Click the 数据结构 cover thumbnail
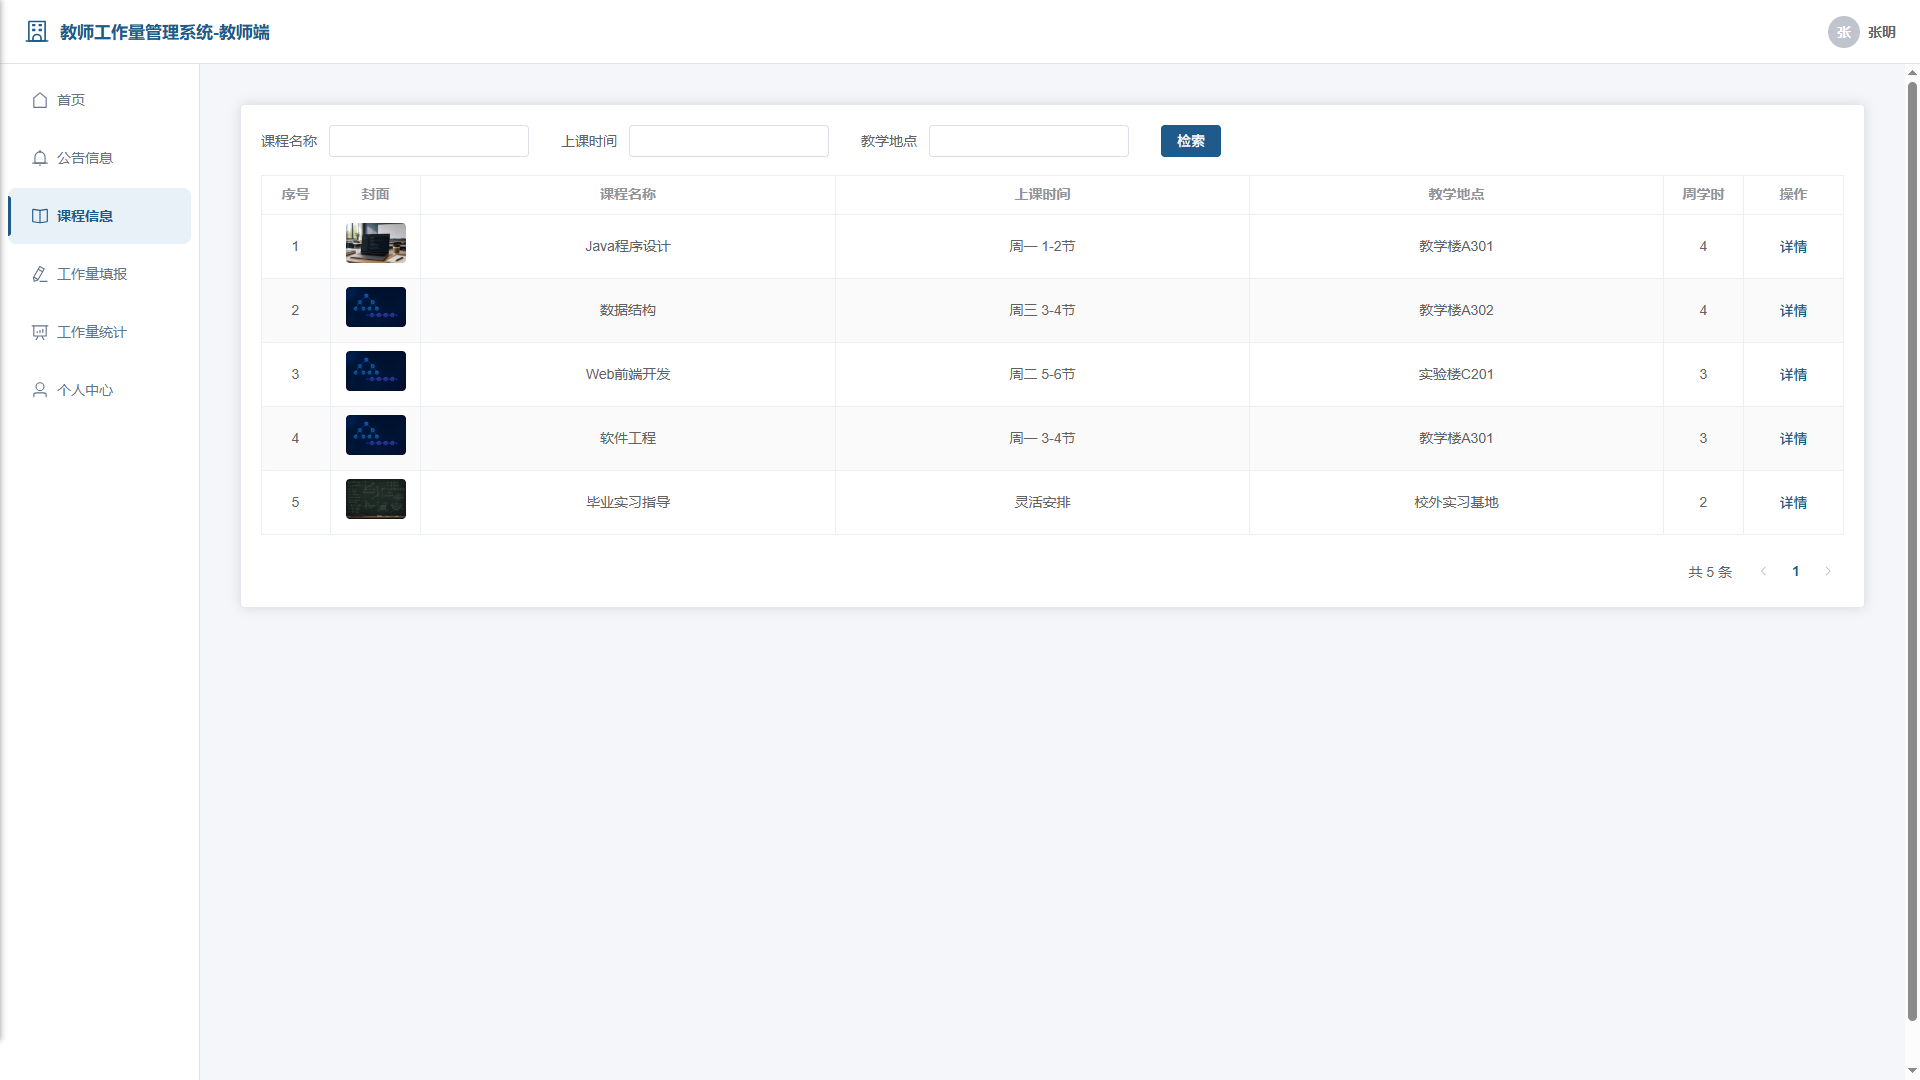Viewport: 1920px width, 1080px height. 376,307
